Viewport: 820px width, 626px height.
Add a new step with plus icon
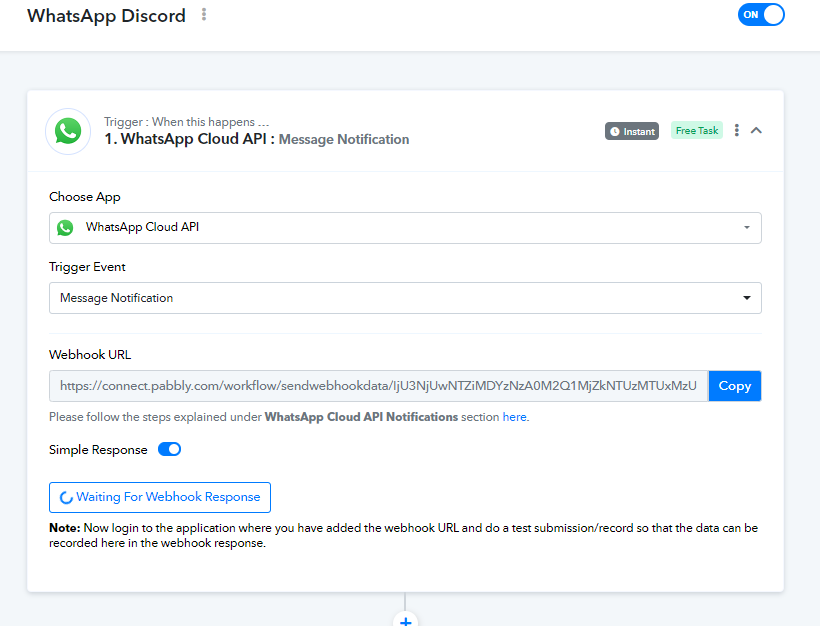[405, 621]
